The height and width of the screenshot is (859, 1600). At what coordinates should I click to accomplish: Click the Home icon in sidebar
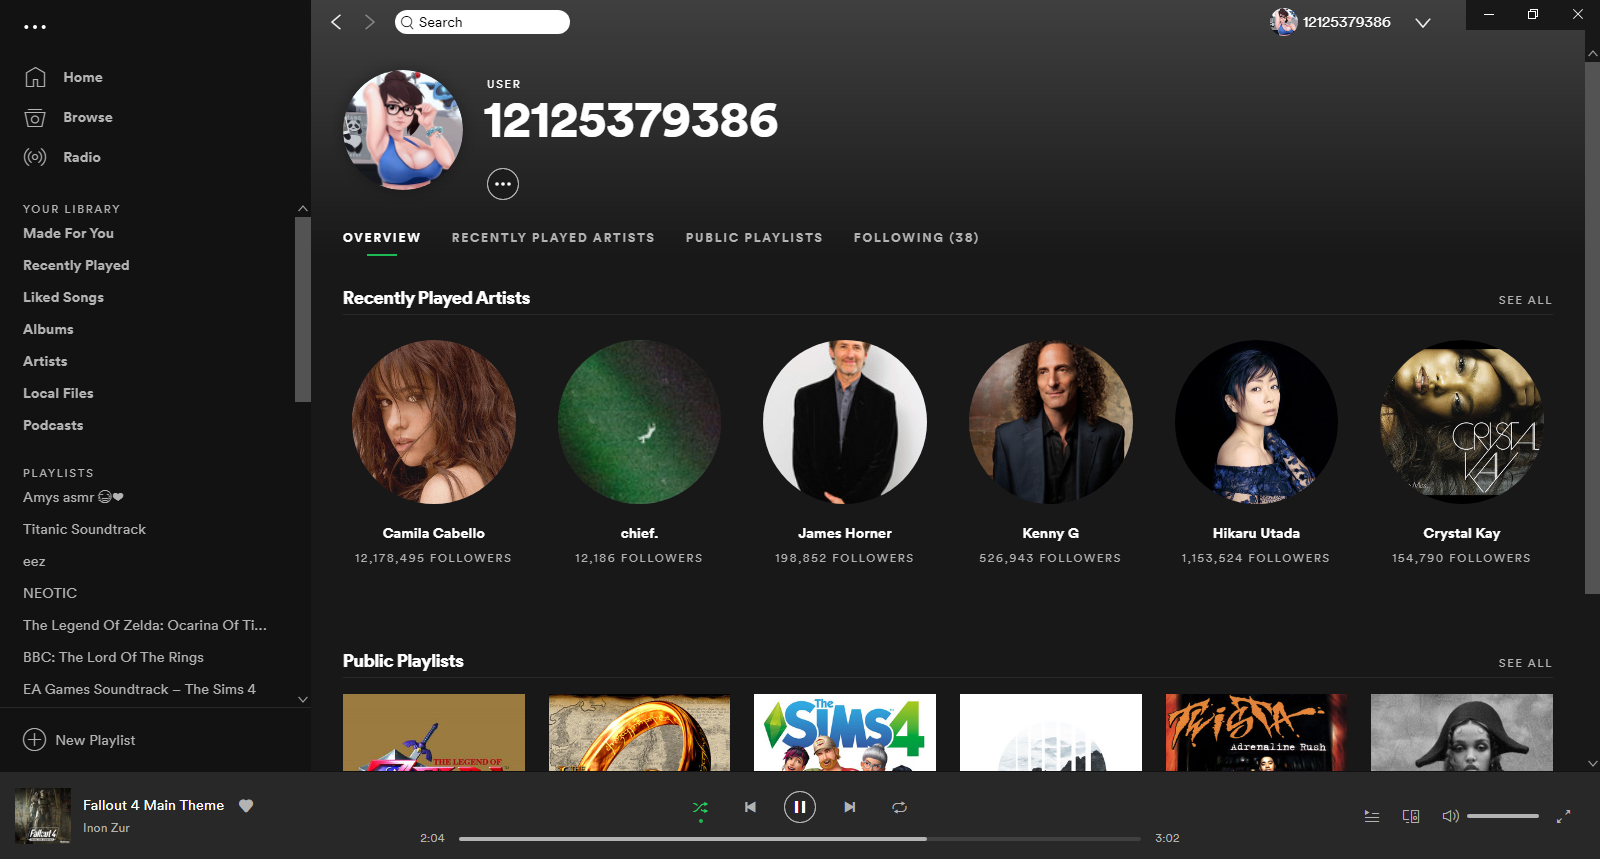click(35, 77)
